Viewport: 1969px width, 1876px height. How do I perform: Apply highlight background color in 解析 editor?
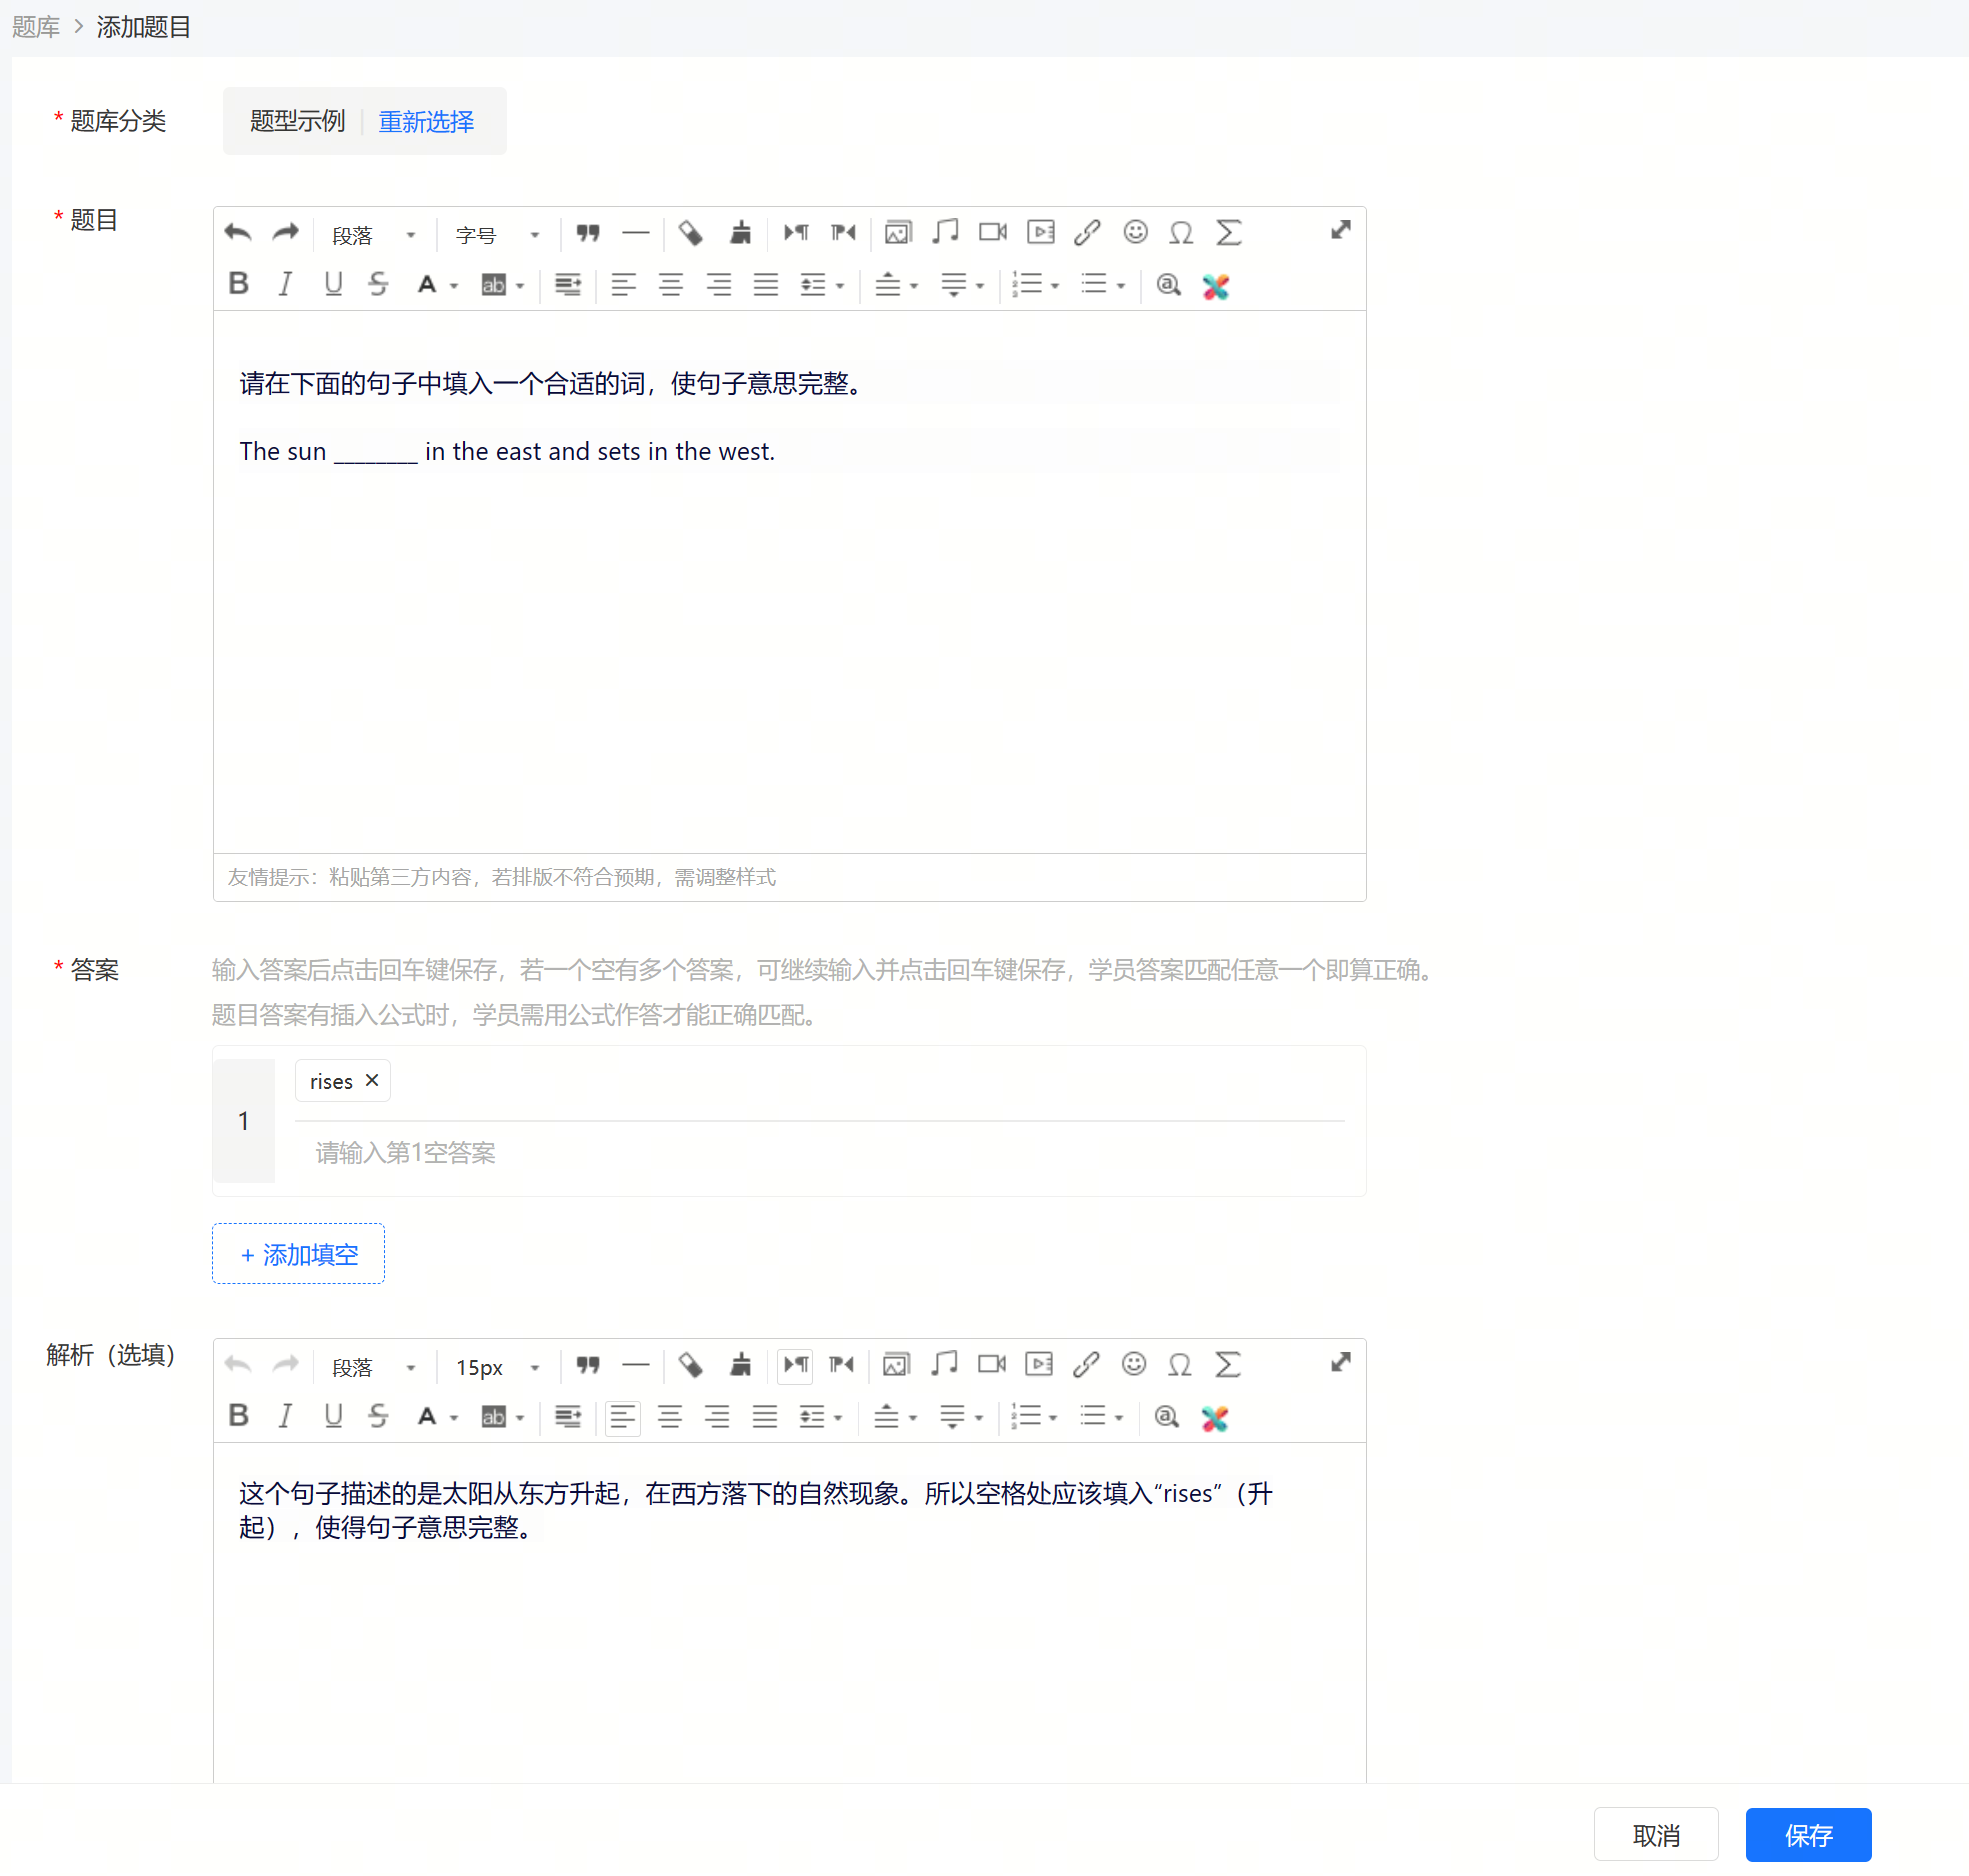click(x=494, y=1417)
